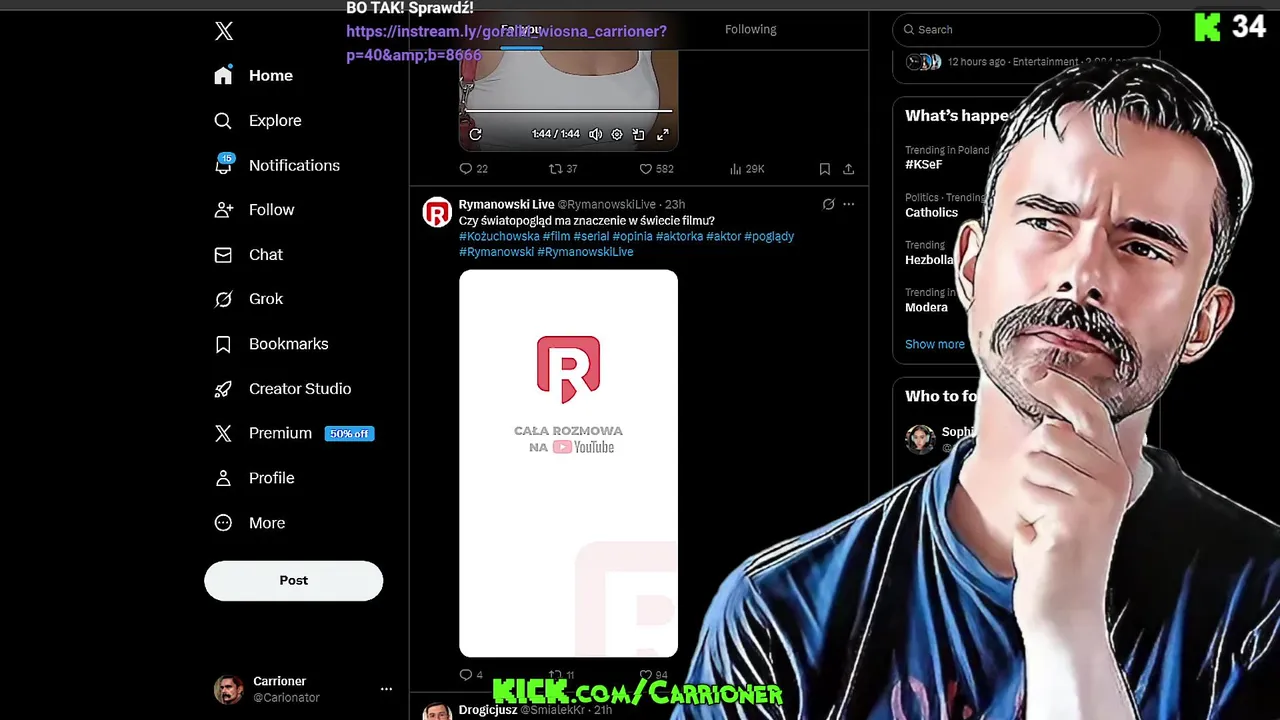Click the Show more trends link
Viewport: 1280px width, 720px height.
[x=935, y=344]
